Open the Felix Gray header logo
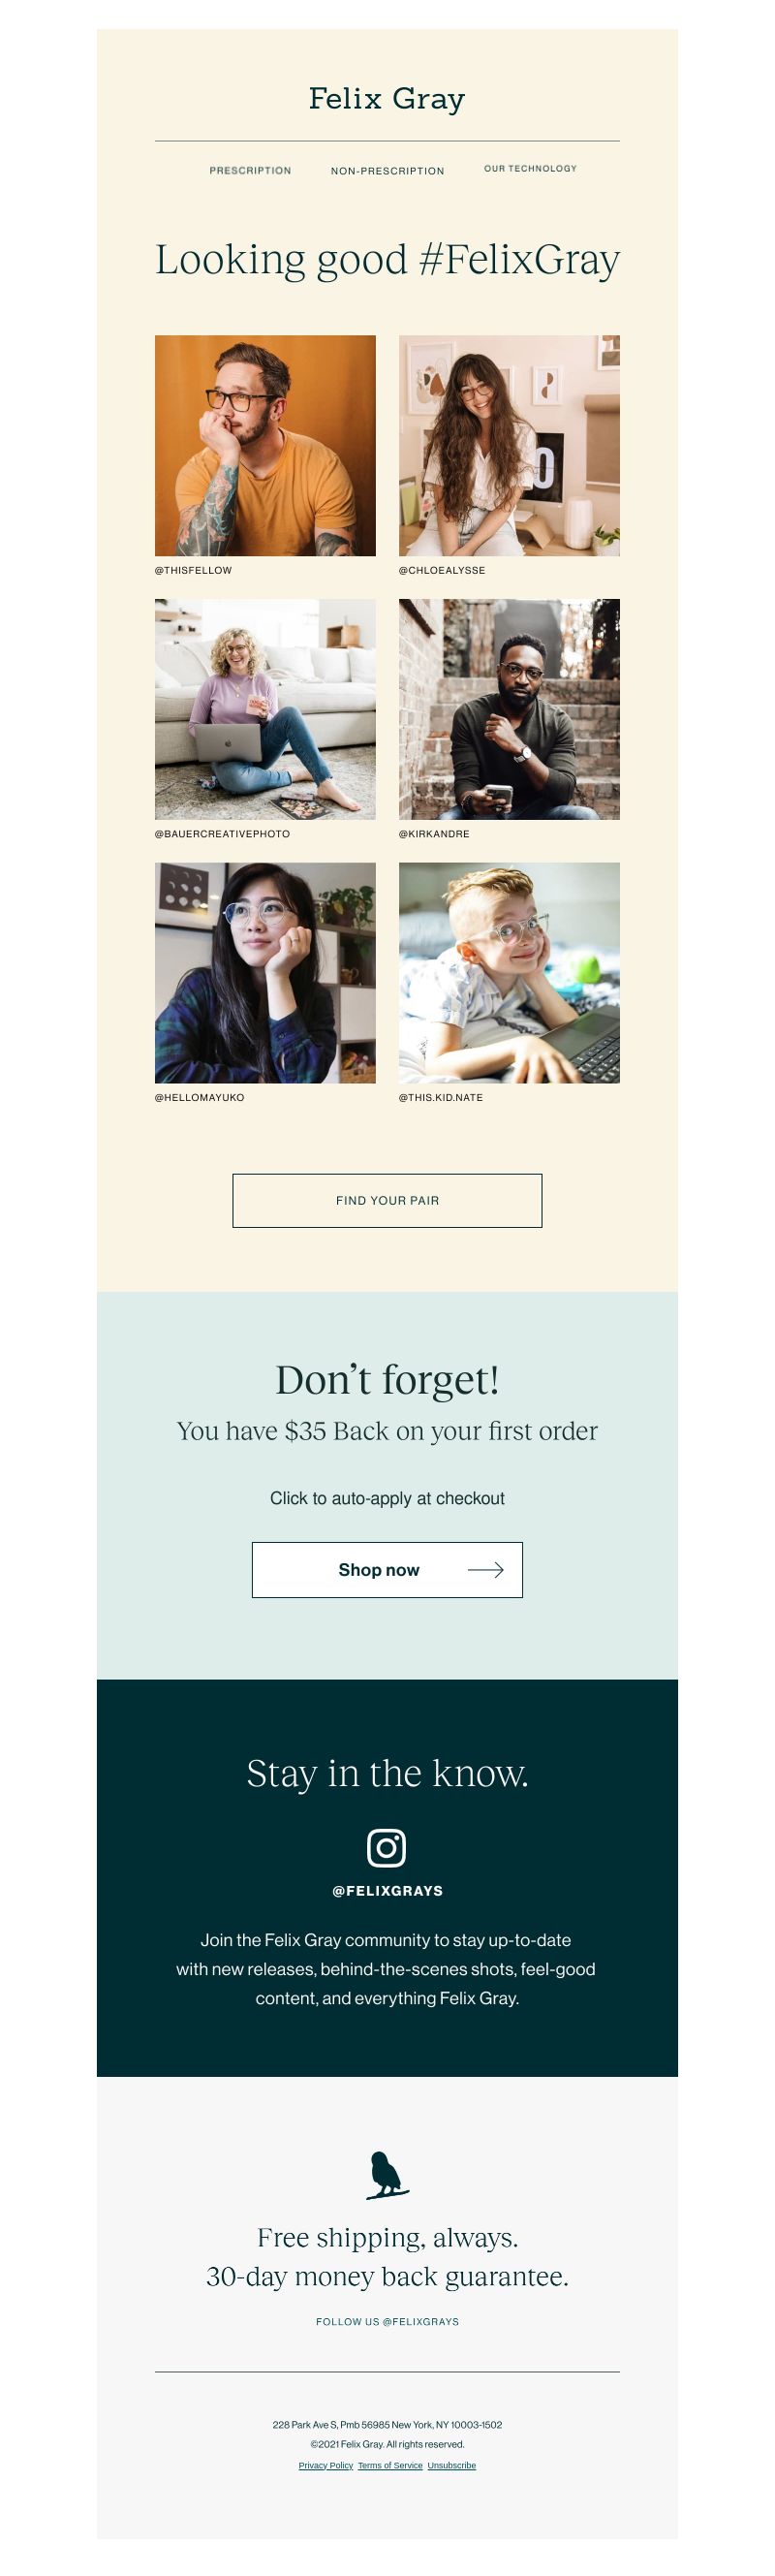 click(x=387, y=99)
